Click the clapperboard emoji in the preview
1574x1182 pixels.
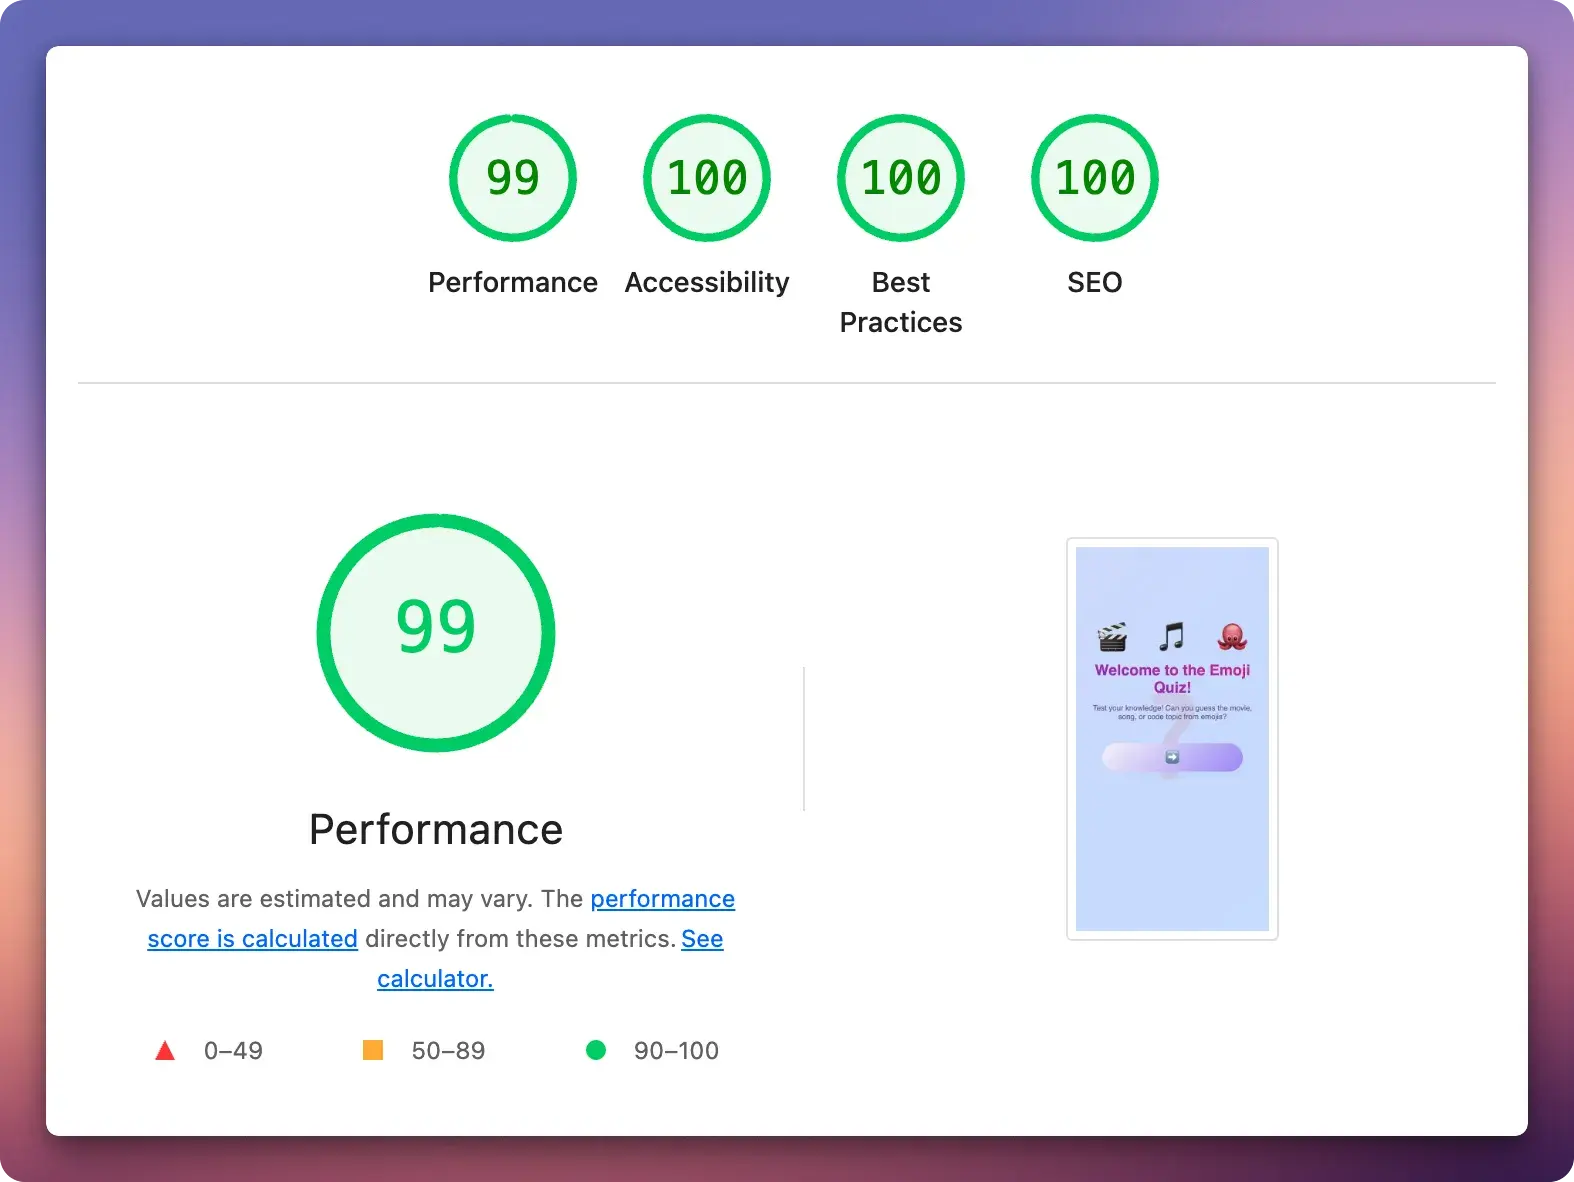coord(1112,637)
